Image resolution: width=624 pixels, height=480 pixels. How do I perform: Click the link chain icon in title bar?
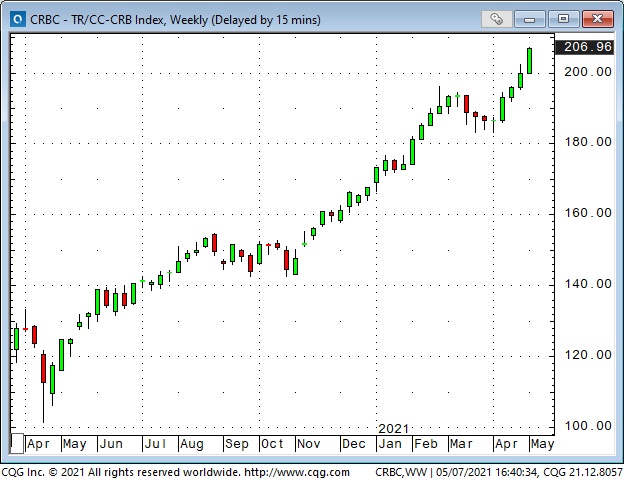496,19
